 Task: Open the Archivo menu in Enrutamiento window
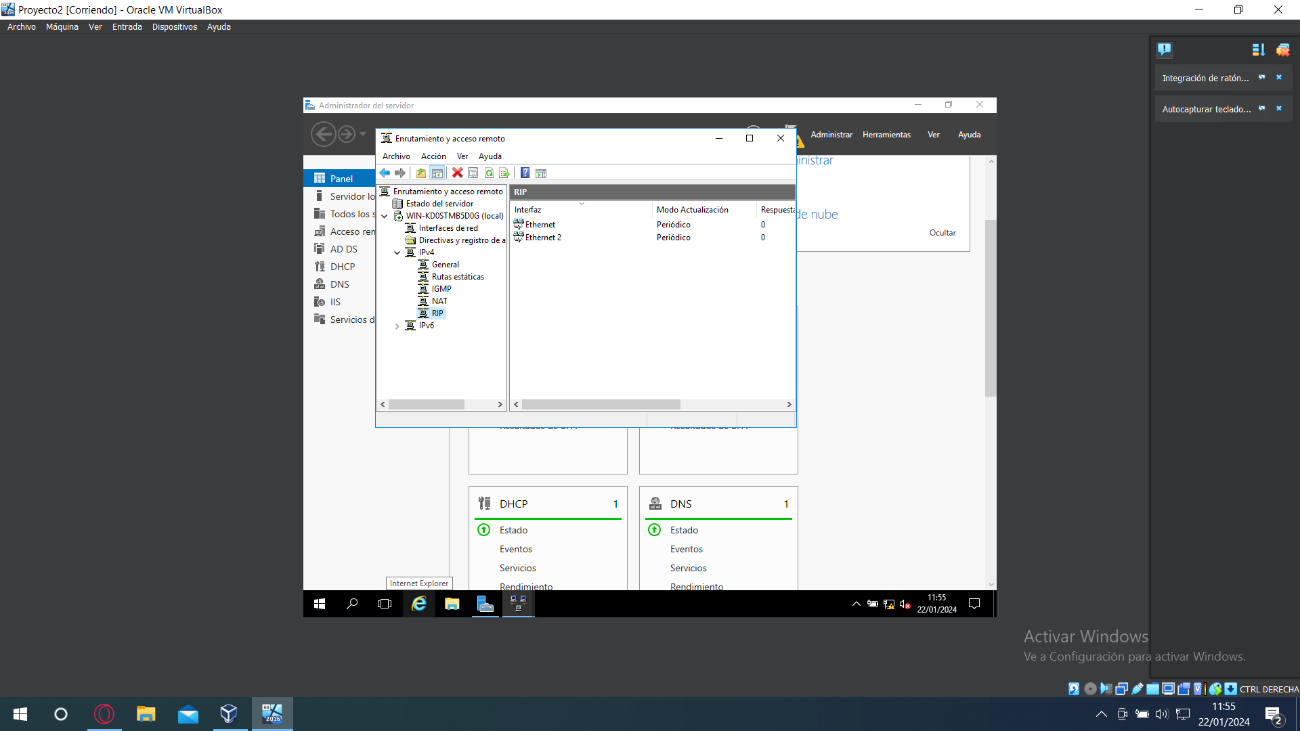396,156
